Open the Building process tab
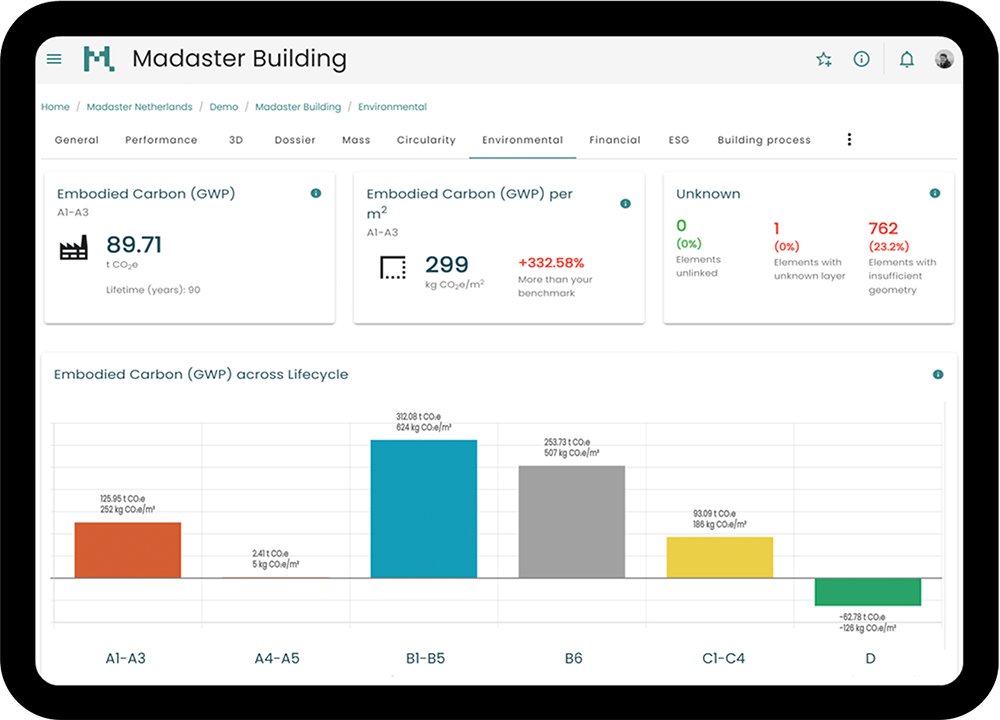This screenshot has width=1000, height=720. 764,140
